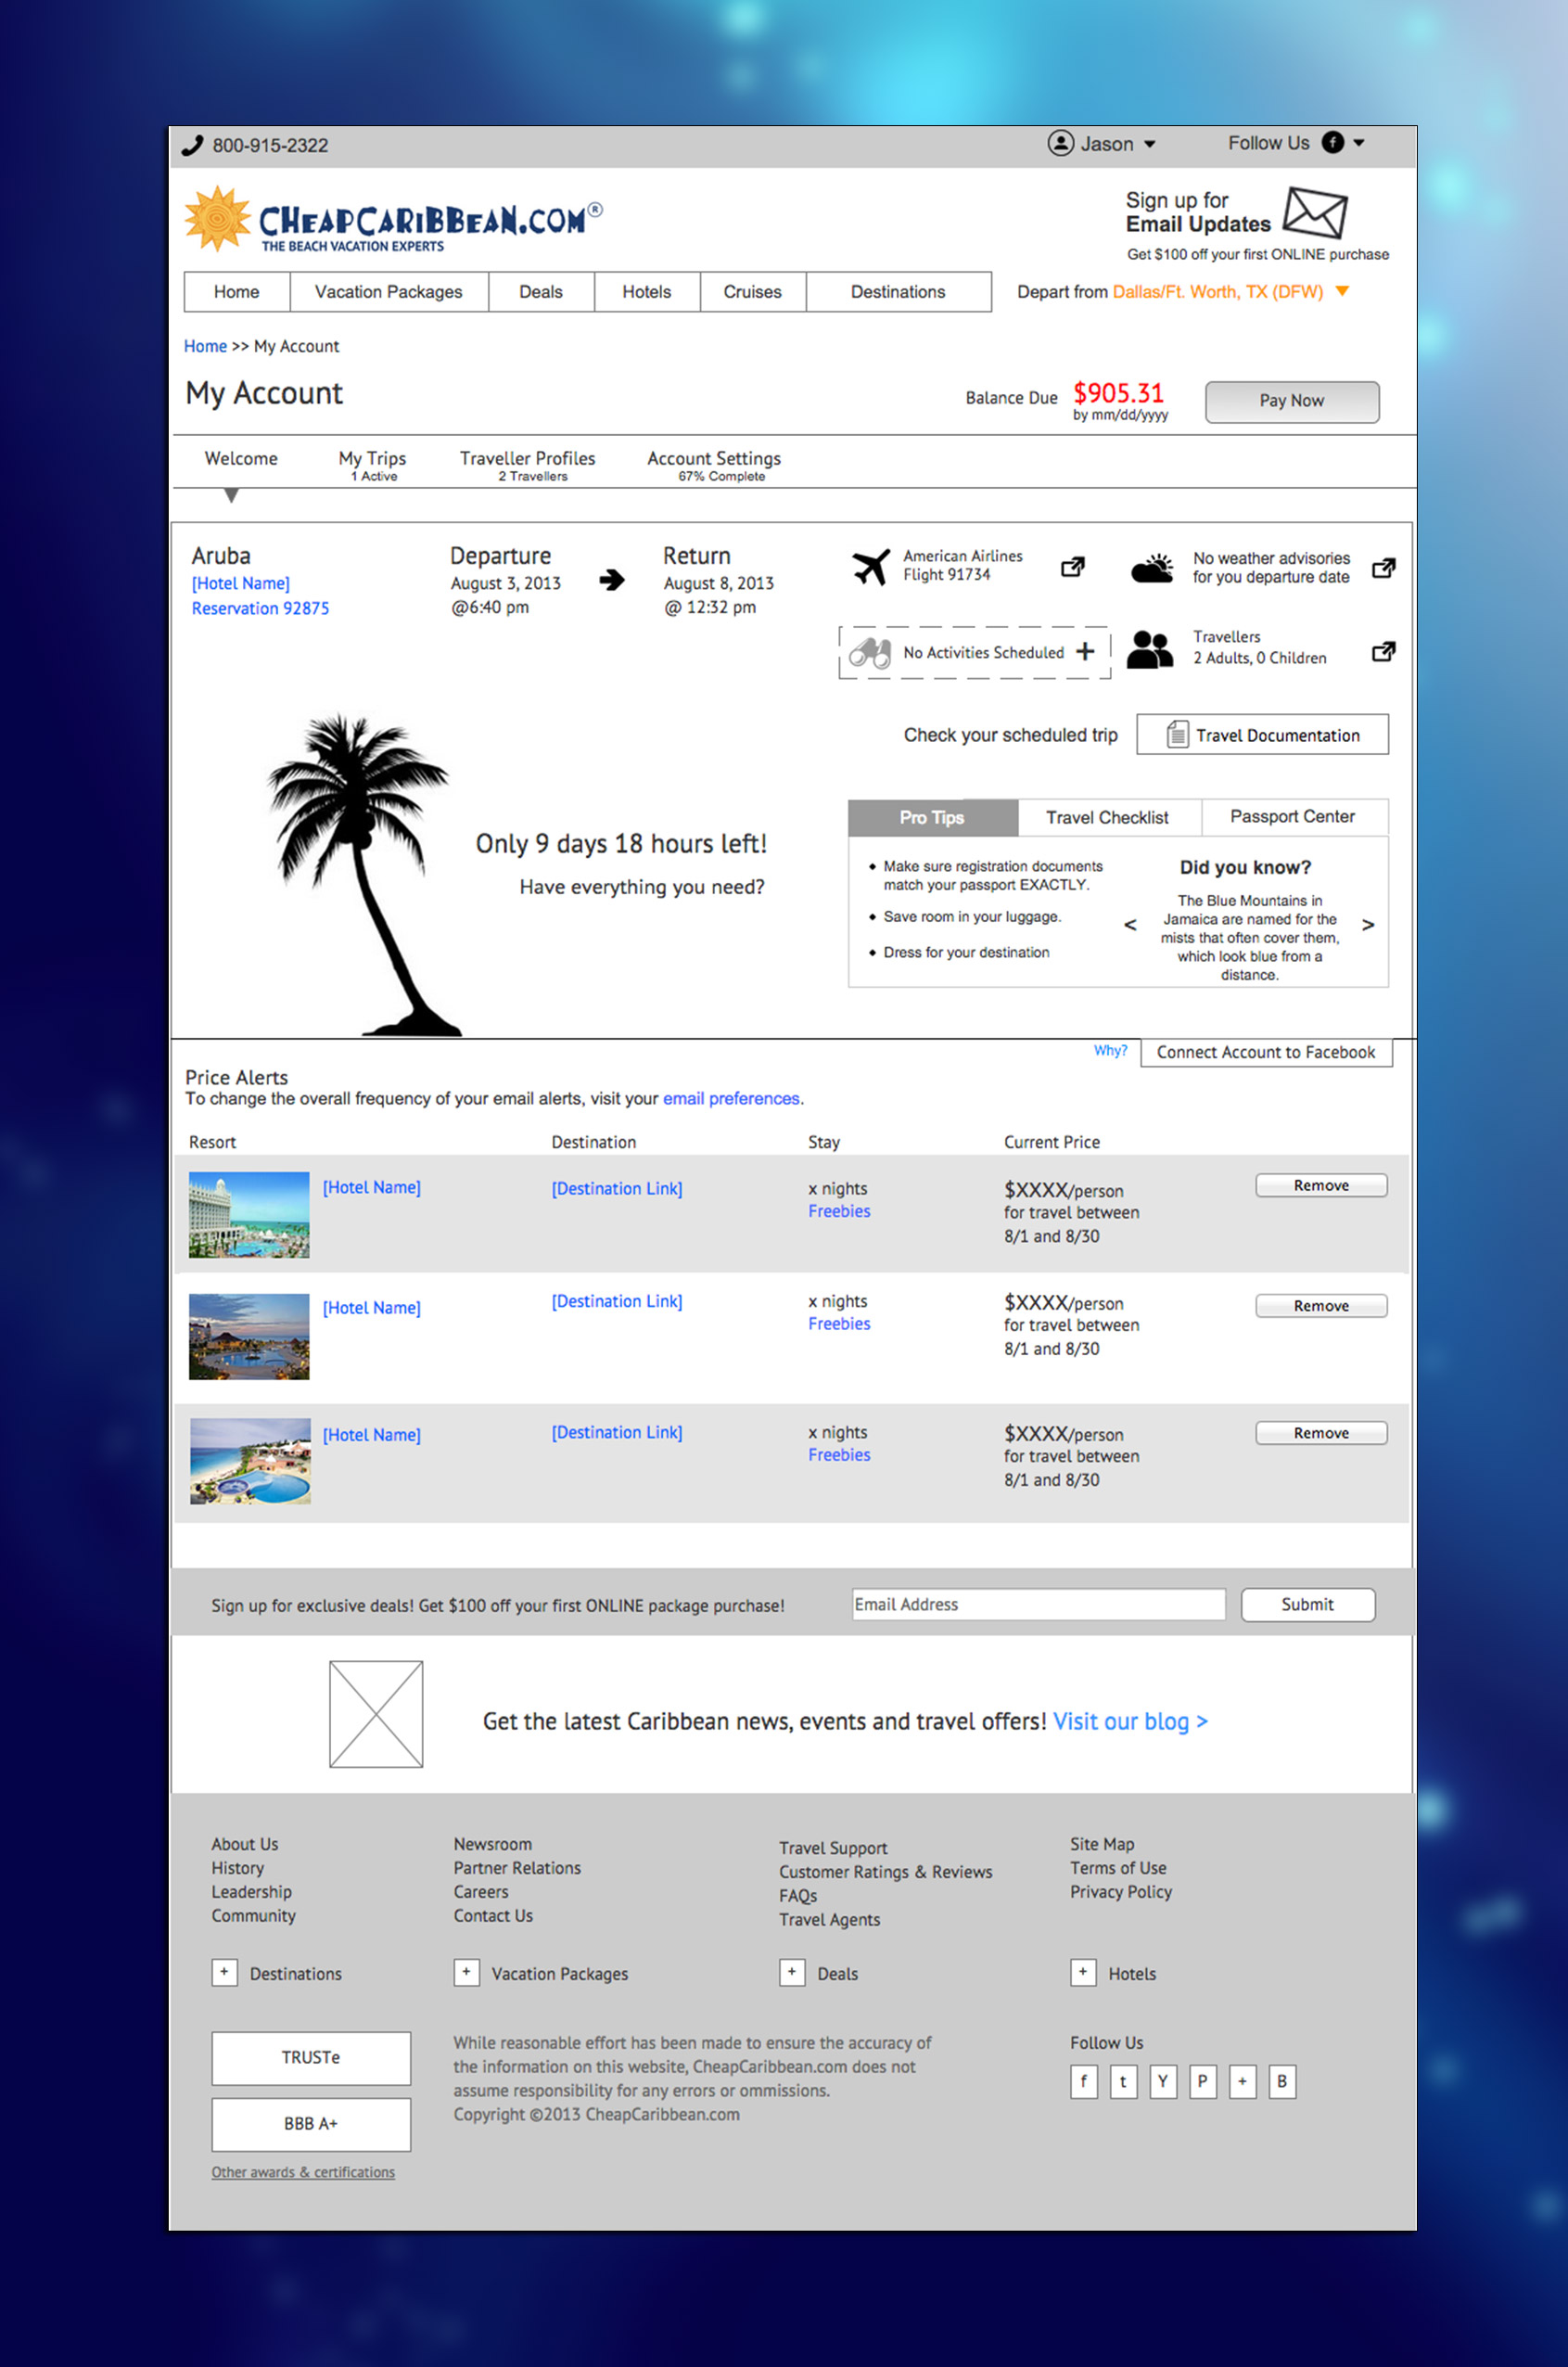This screenshot has height=2367, width=1568.
Task: Select the Pro Tips tab
Action: tap(932, 817)
